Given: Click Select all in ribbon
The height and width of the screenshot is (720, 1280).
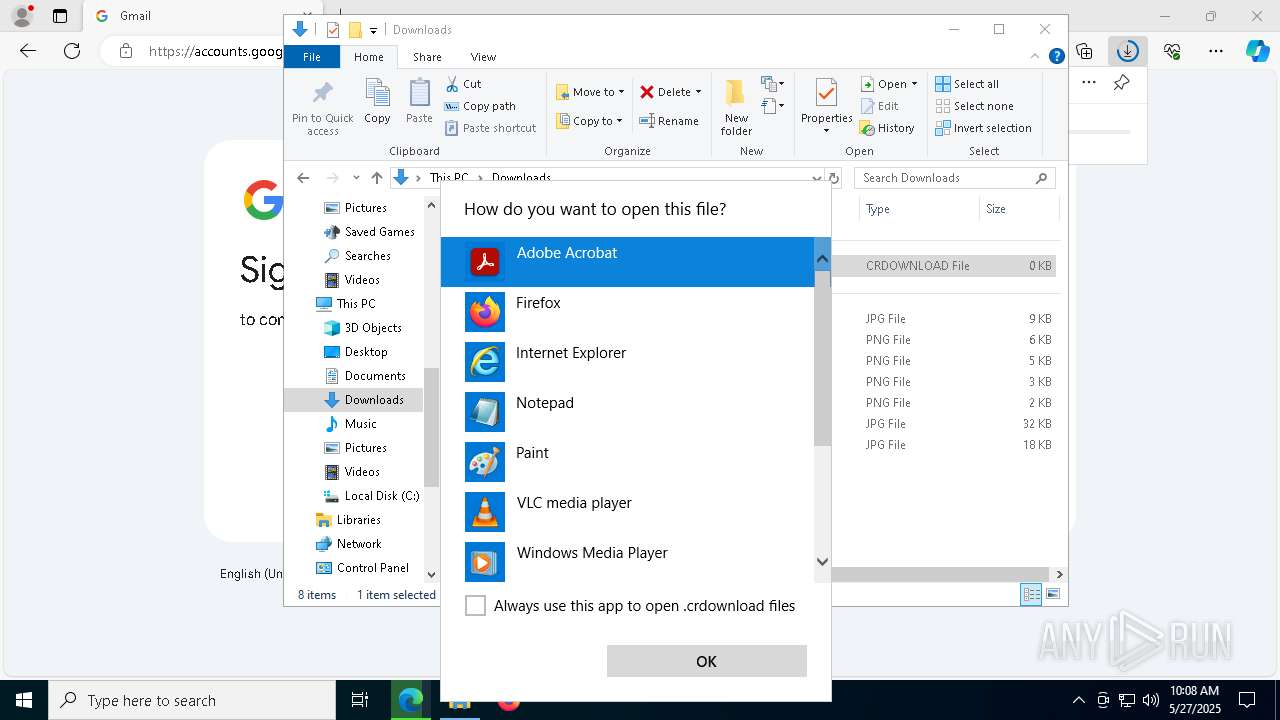Looking at the screenshot, I should point(967,84).
